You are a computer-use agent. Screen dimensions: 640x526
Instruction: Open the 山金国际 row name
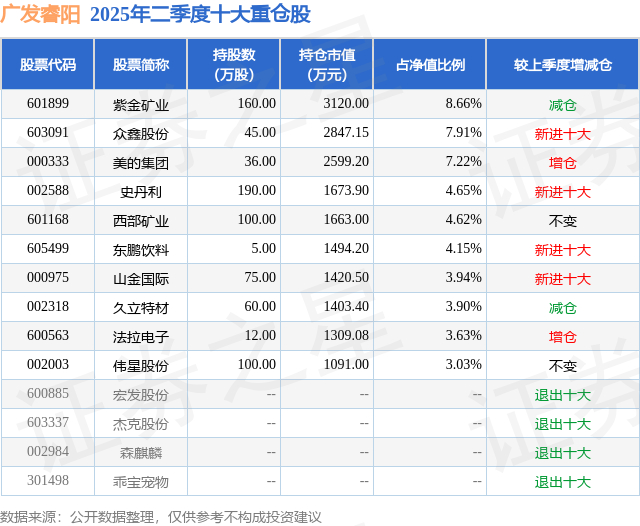(141, 279)
